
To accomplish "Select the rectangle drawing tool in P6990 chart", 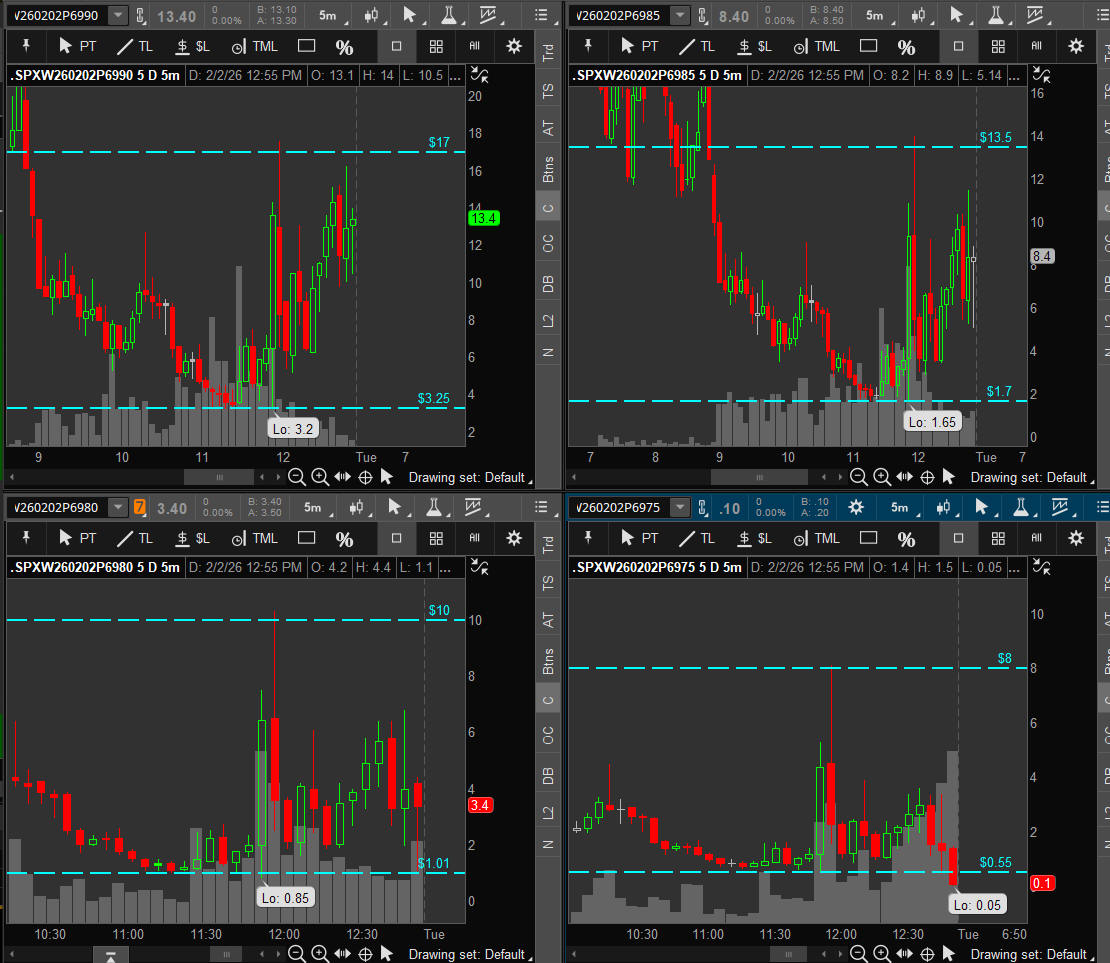I will point(306,46).
